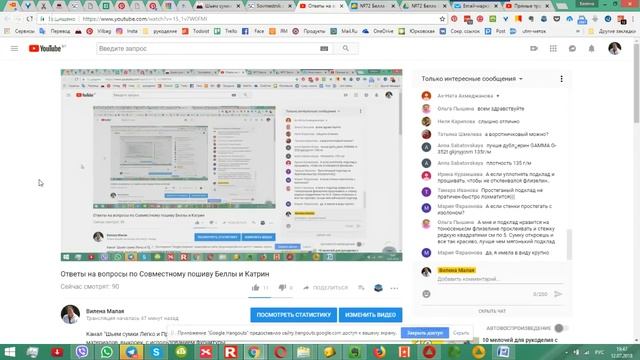640x360 pixels.
Task: Click the chat panel scrollbar
Action: pos(569,244)
